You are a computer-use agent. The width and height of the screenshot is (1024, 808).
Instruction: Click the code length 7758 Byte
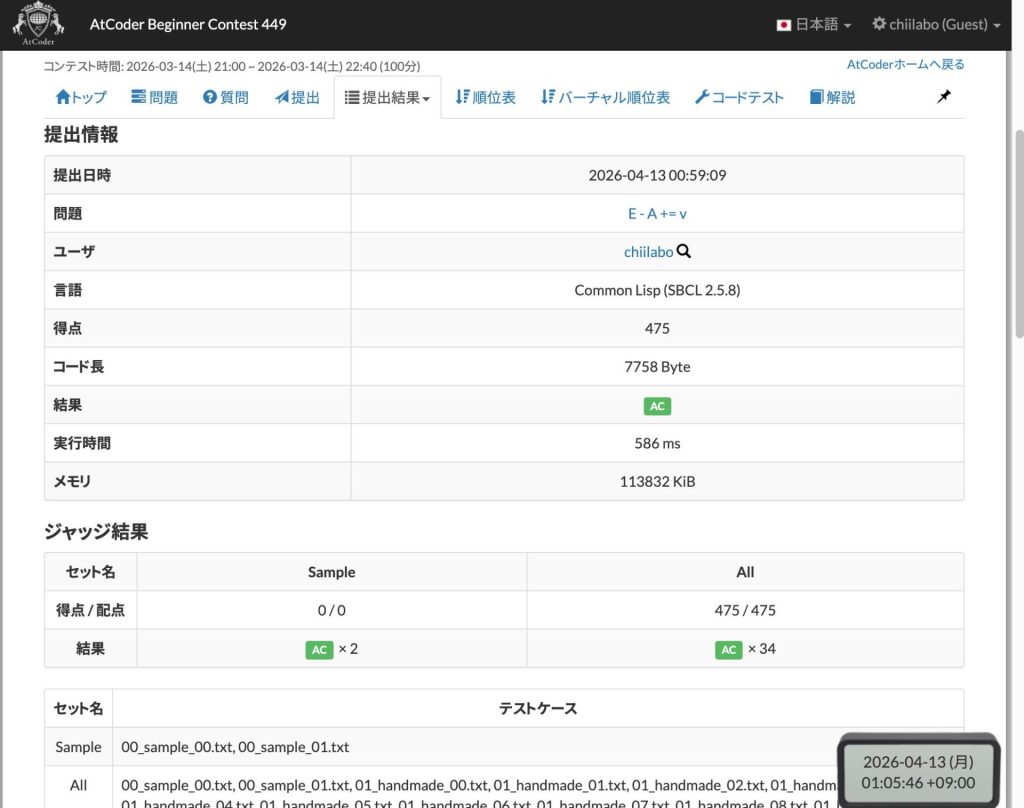pyautogui.click(x=657, y=366)
